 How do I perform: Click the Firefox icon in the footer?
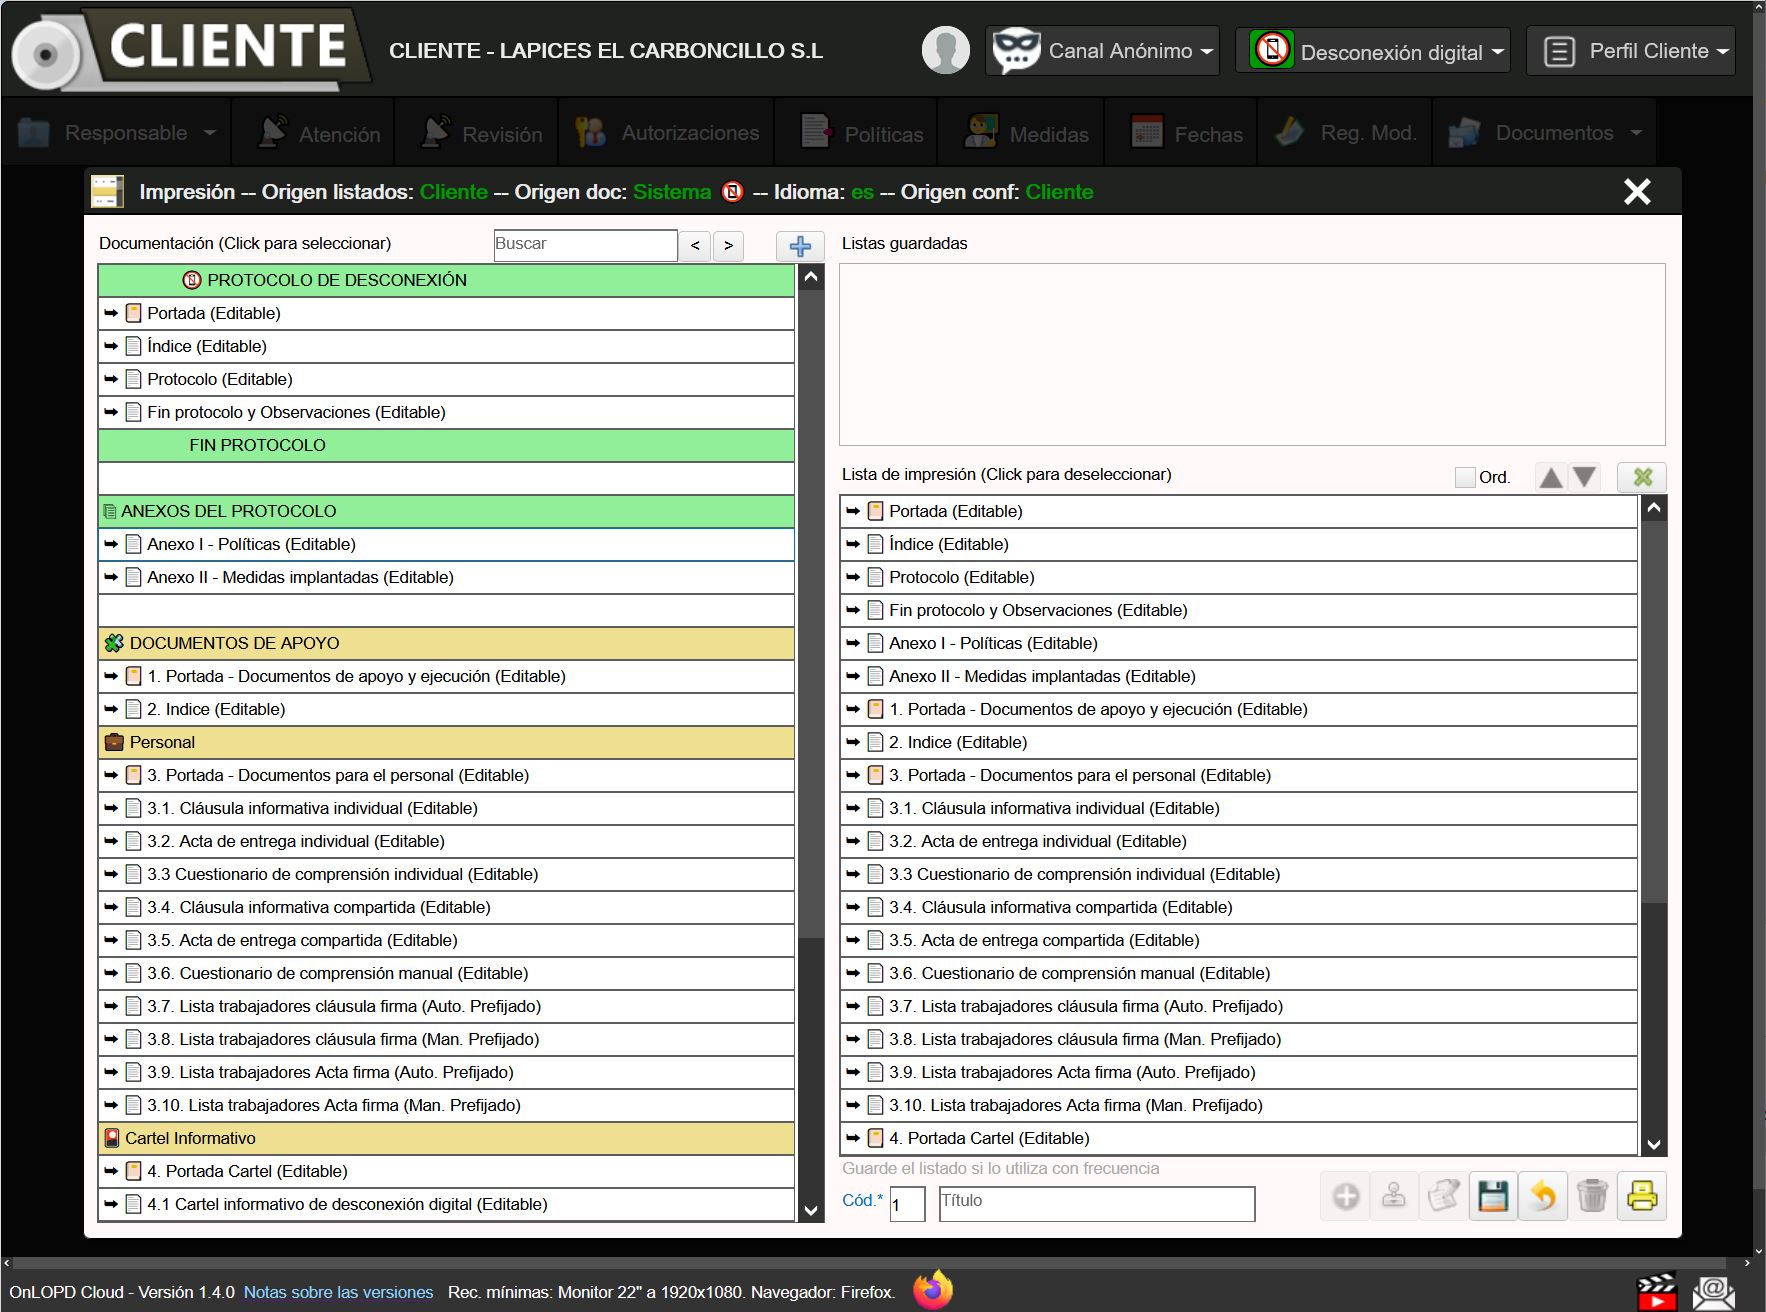click(x=933, y=1290)
